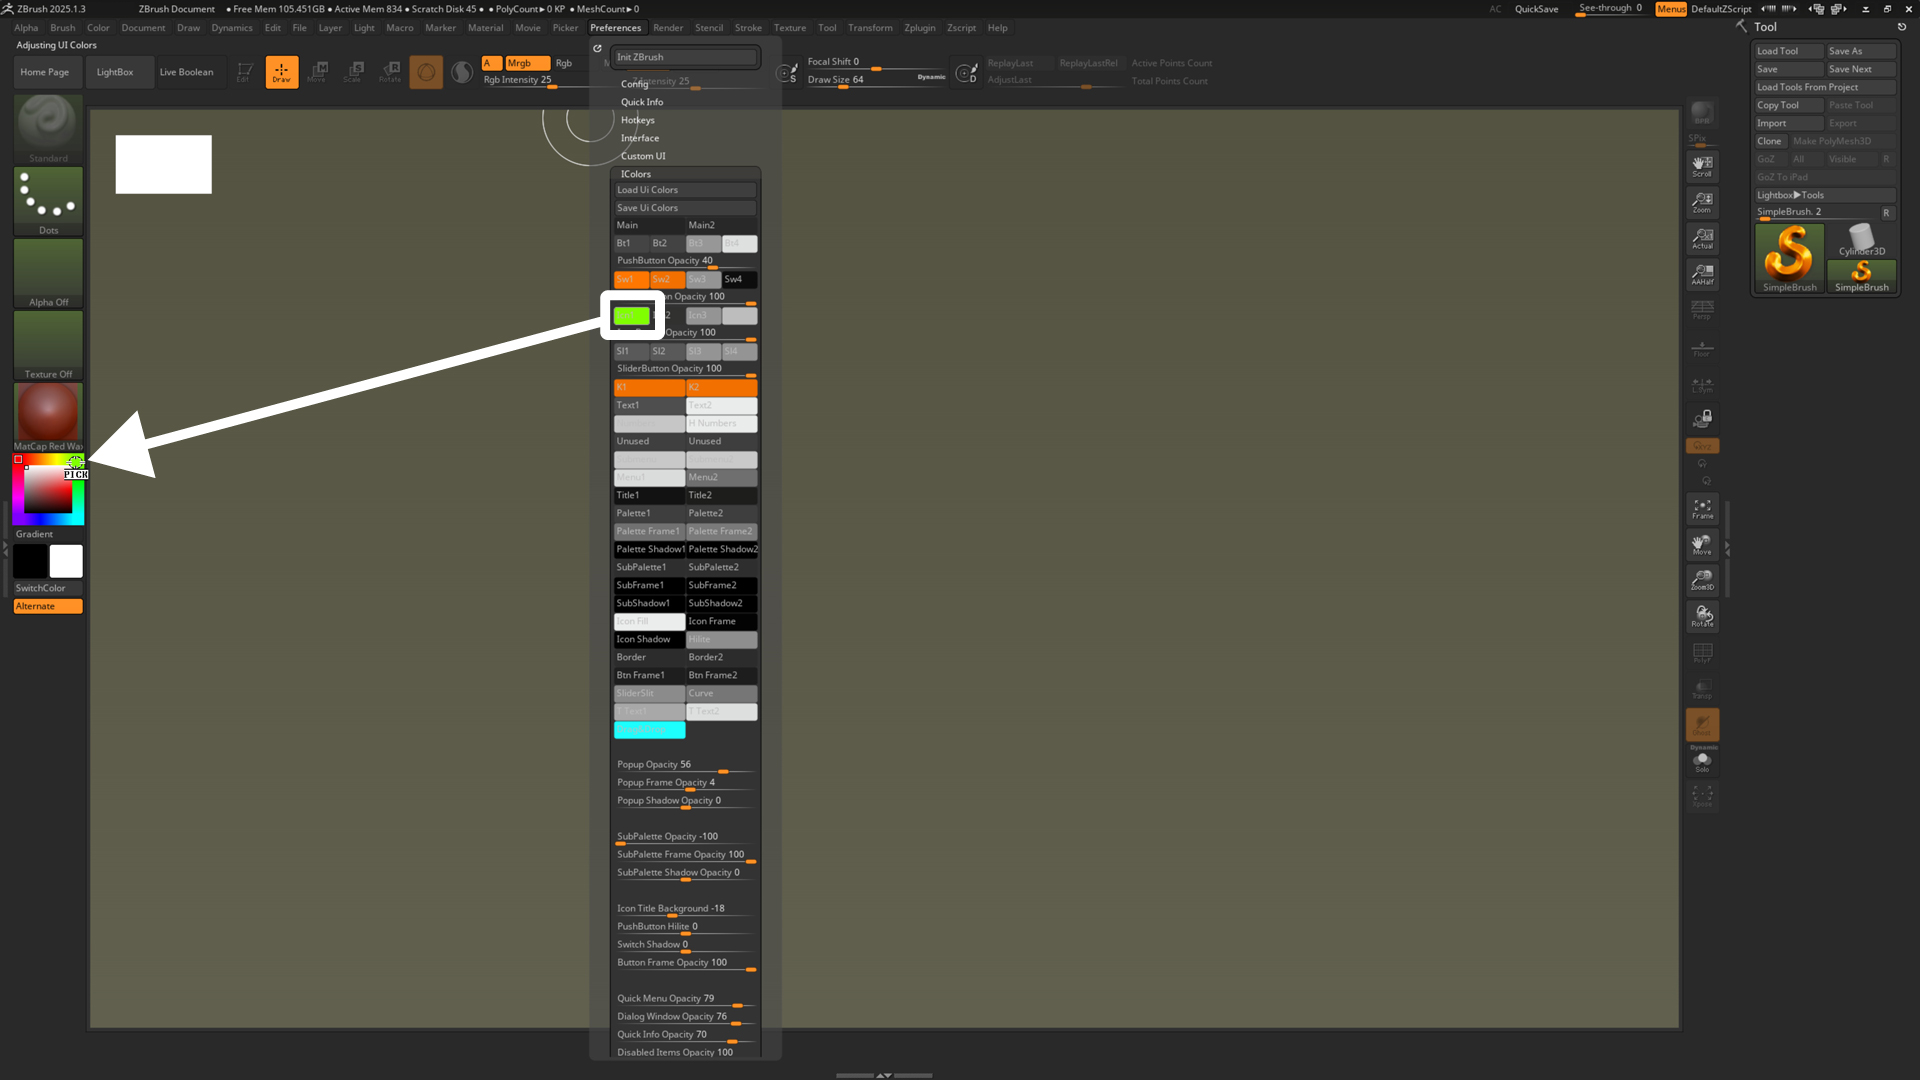Click the Zoom canvas icon
Screen dimensions: 1920x1080
coord(1702,202)
